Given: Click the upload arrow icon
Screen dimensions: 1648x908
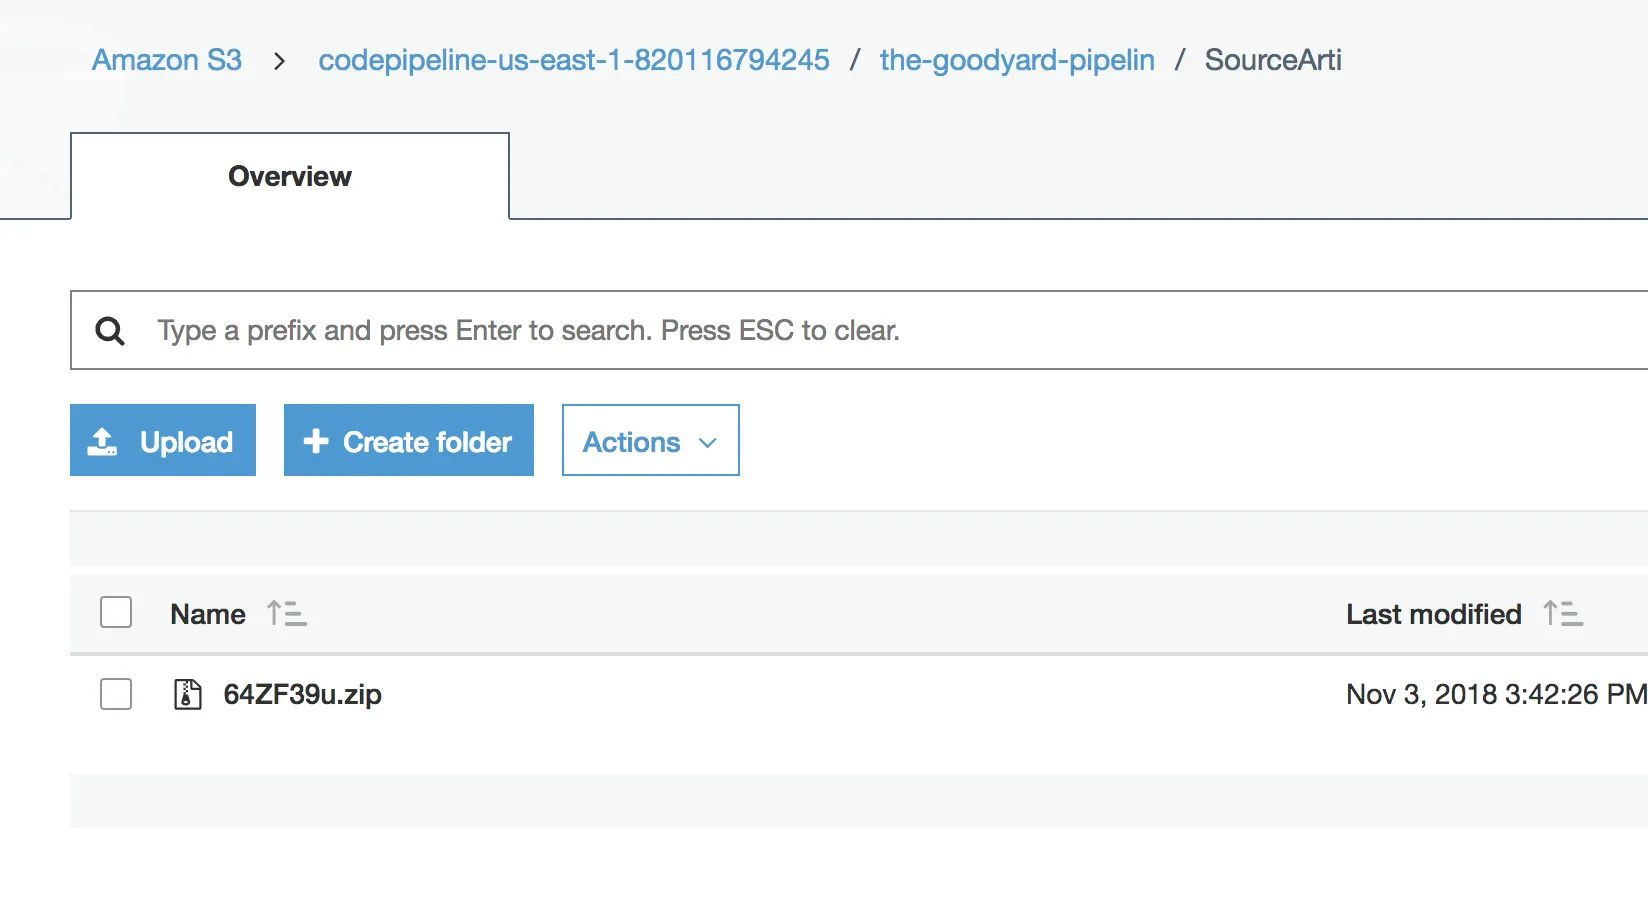Looking at the screenshot, I should click(x=102, y=441).
